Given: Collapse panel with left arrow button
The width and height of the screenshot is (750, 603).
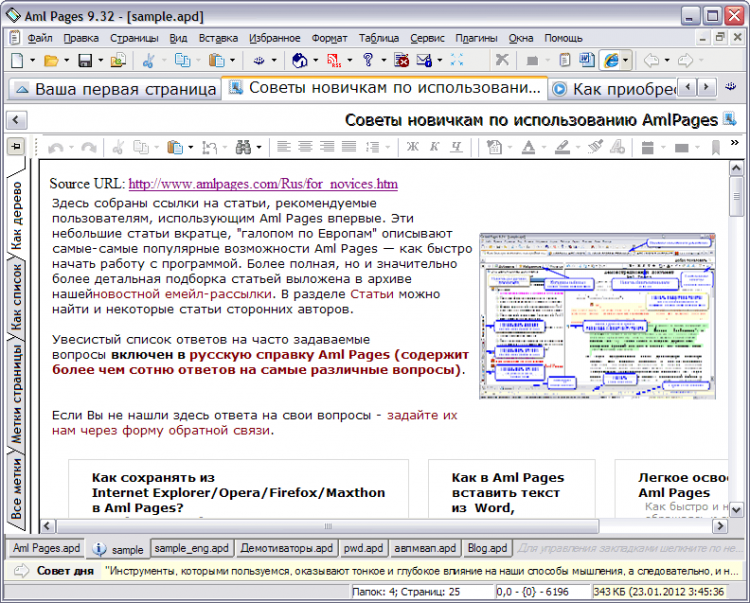Looking at the screenshot, I should (17, 120).
